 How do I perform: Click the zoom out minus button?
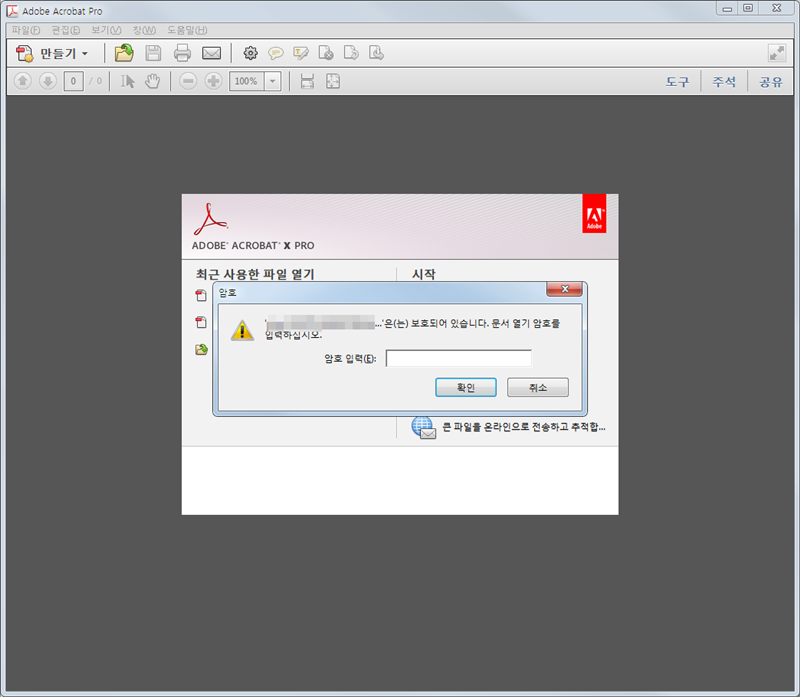tap(188, 81)
